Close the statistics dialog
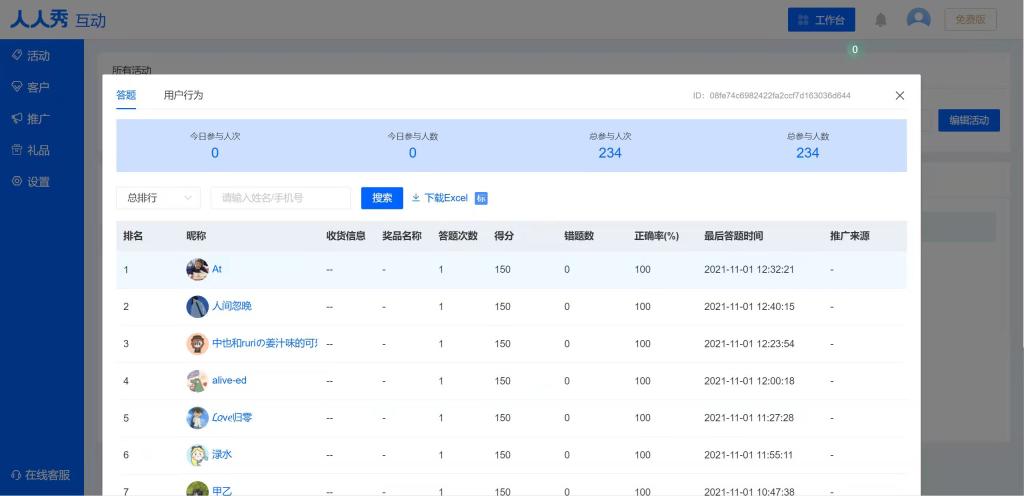Image resolution: width=1024 pixels, height=496 pixels. (900, 95)
